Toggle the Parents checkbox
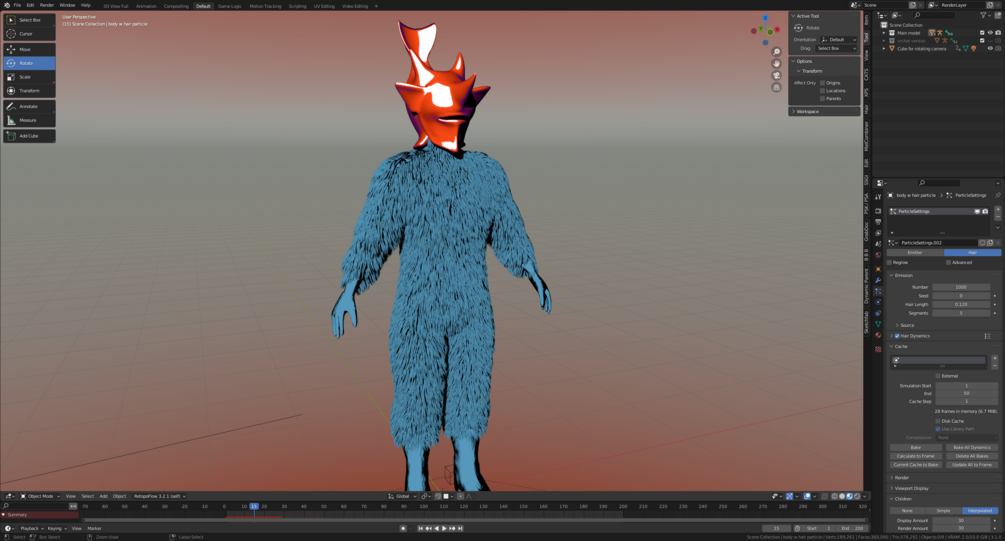 [822, 99]
